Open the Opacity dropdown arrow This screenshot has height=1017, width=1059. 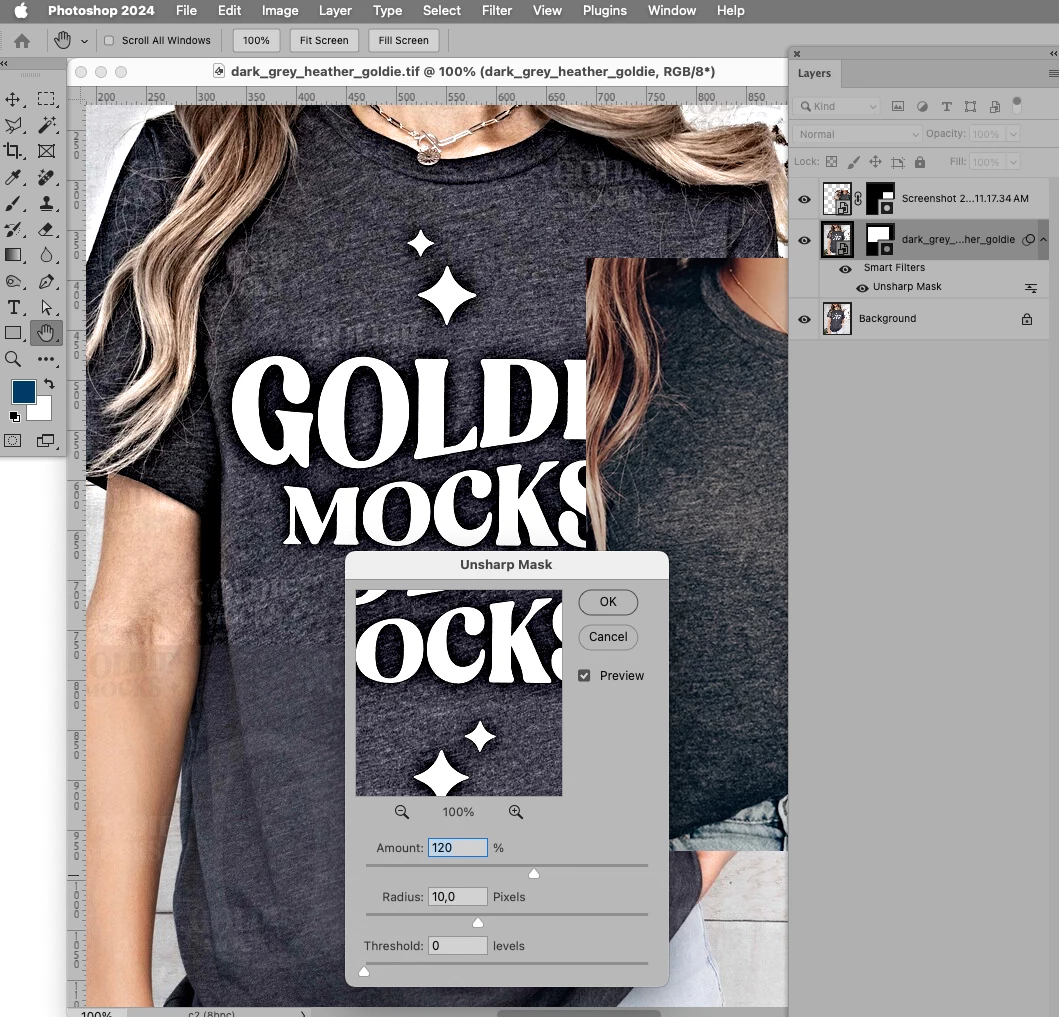coord(1013,134)
